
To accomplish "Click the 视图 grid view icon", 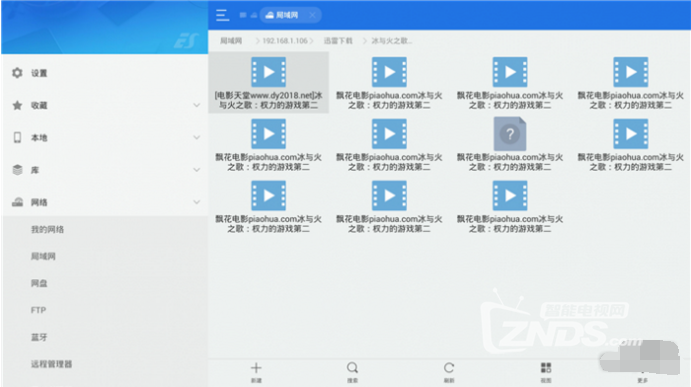I will pyautogui.click(x=546, y=368).
